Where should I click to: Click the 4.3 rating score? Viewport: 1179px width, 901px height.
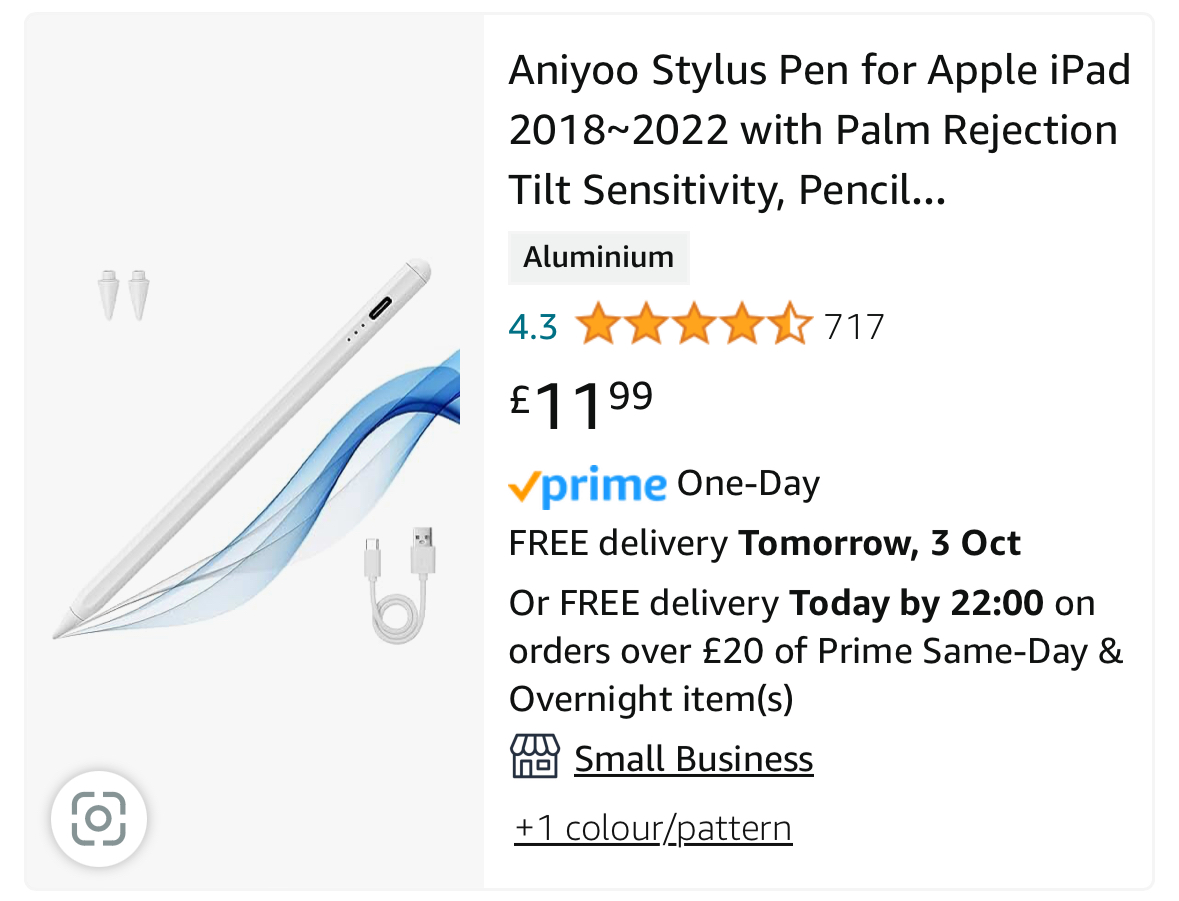coord(533,327)
